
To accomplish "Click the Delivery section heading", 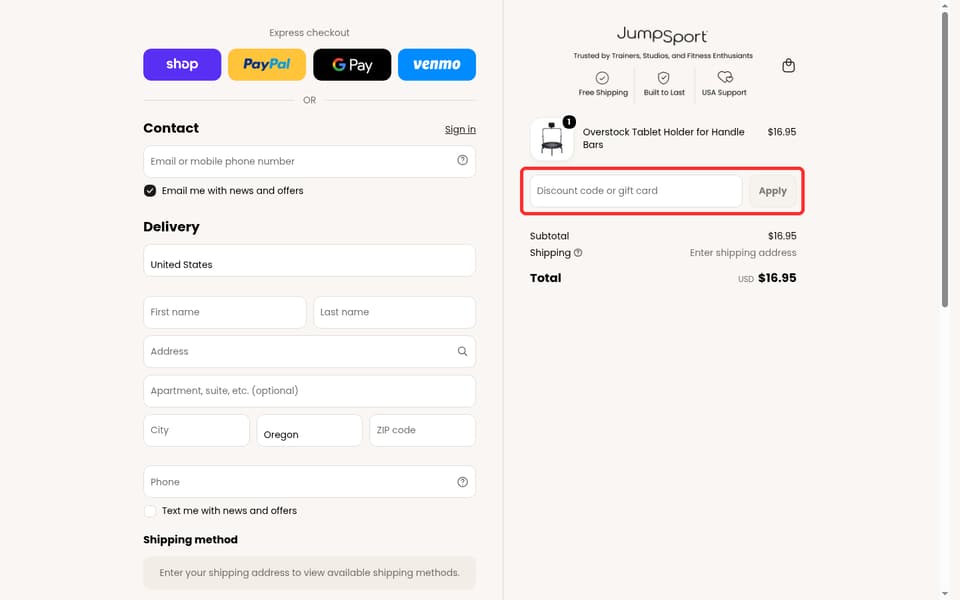I will click(171, 227).
